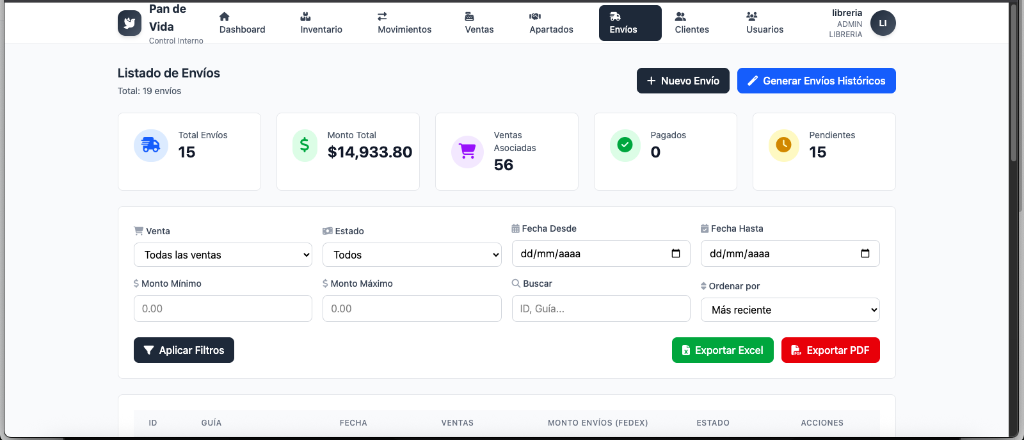Switch to the Ventas section
This screenshot has width=1024, height=440.
479,23
